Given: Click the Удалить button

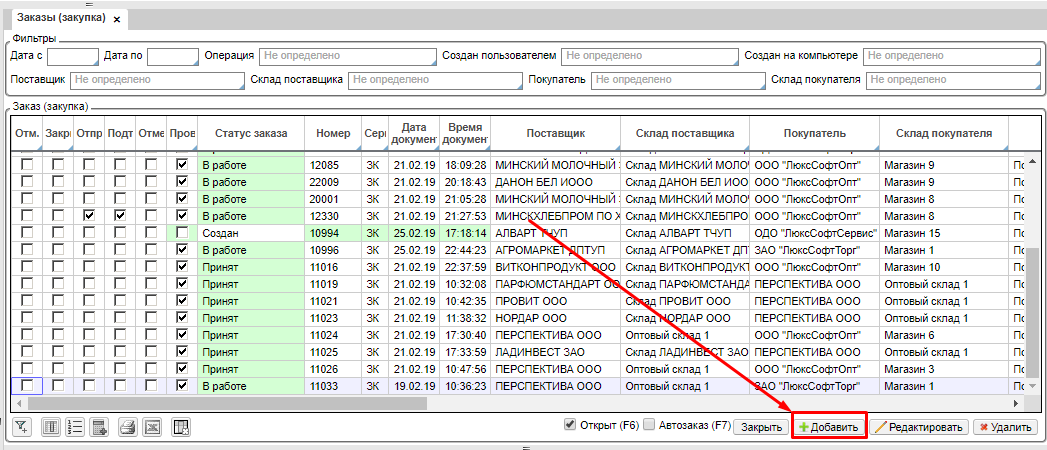Looking at the screenshot, I should 1004,427.
